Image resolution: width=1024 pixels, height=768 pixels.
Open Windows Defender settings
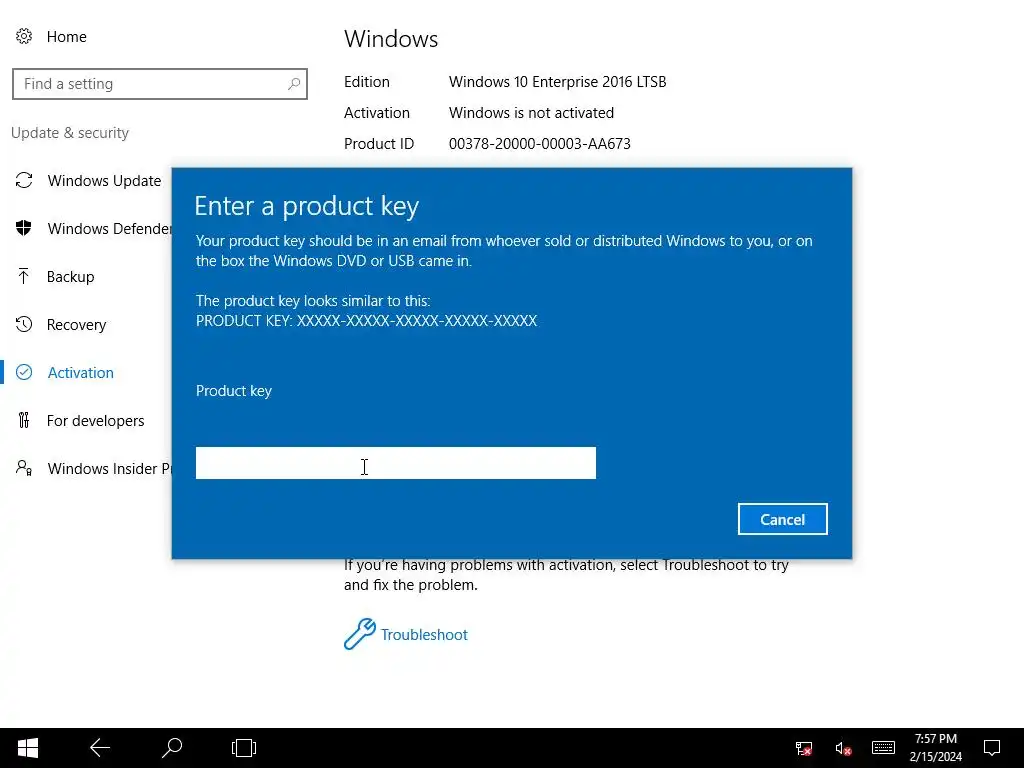(109, 229)
